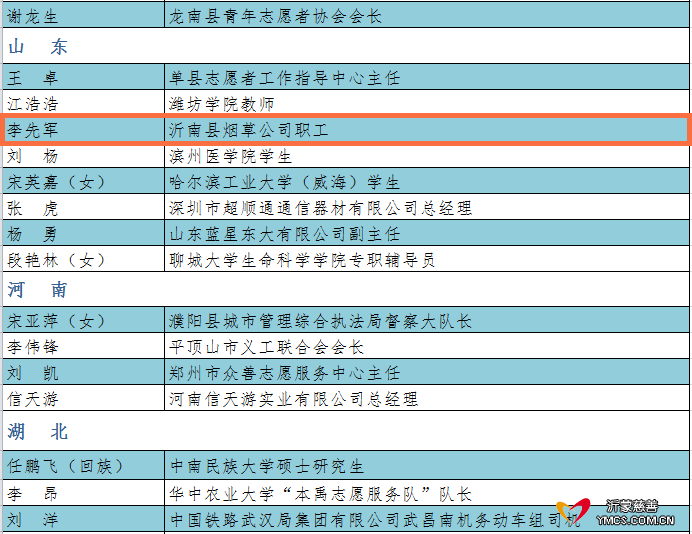Viewport: 692px width, 534px height.
Task: Select the cell 滨州医学院学生
Action: pyautogui.click(x=427, y=156)
